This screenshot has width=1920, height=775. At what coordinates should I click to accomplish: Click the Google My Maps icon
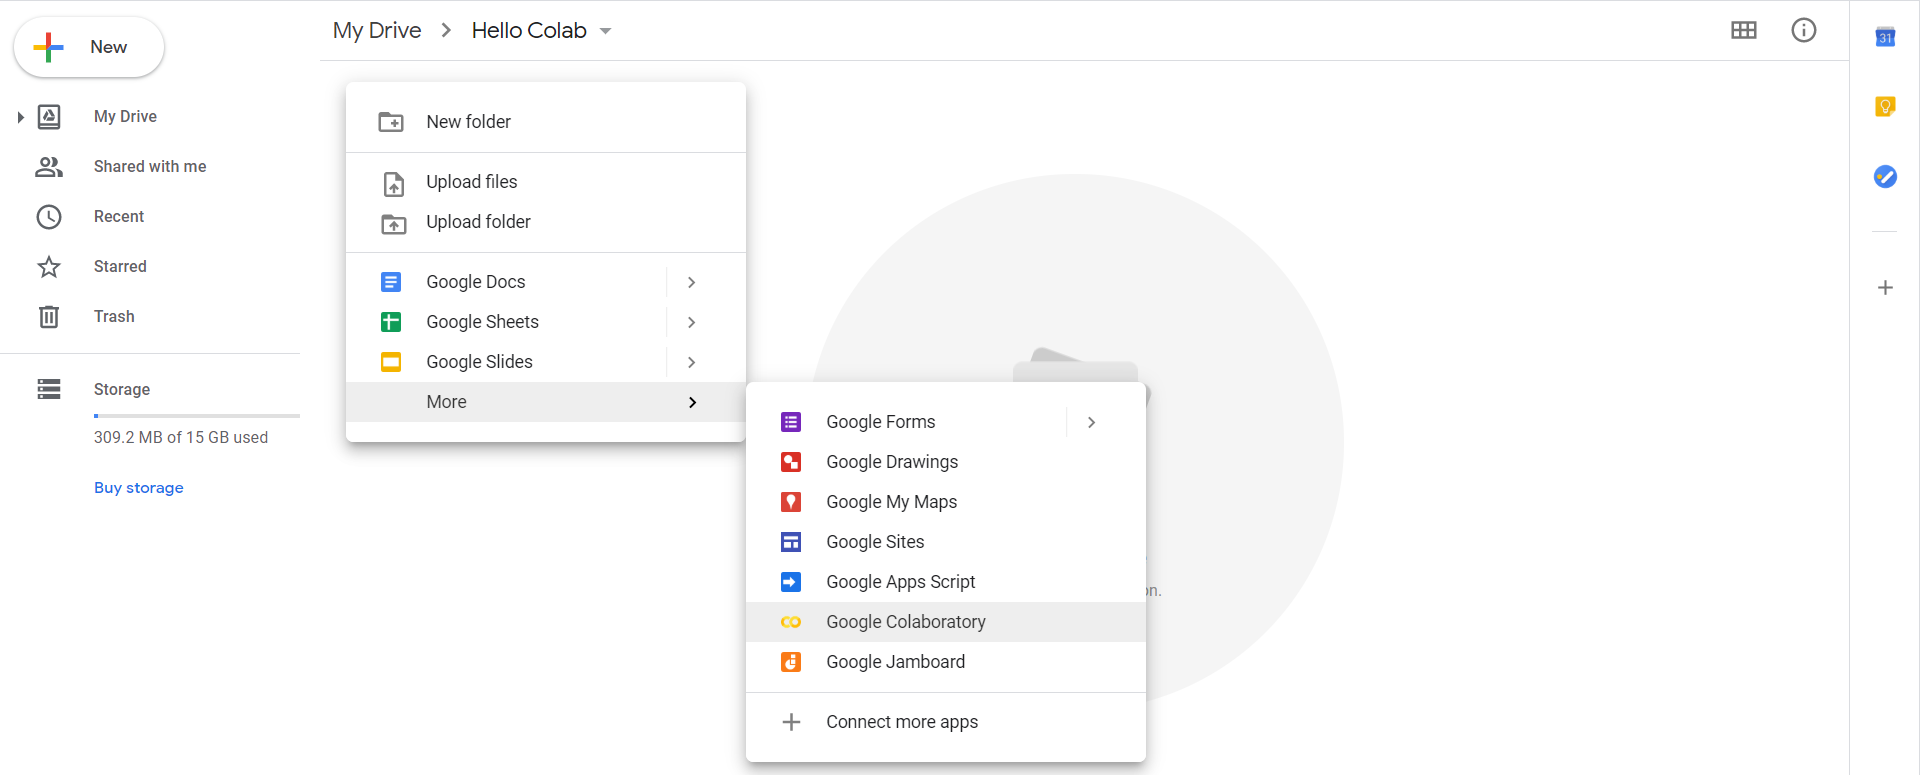coord(791,502)
